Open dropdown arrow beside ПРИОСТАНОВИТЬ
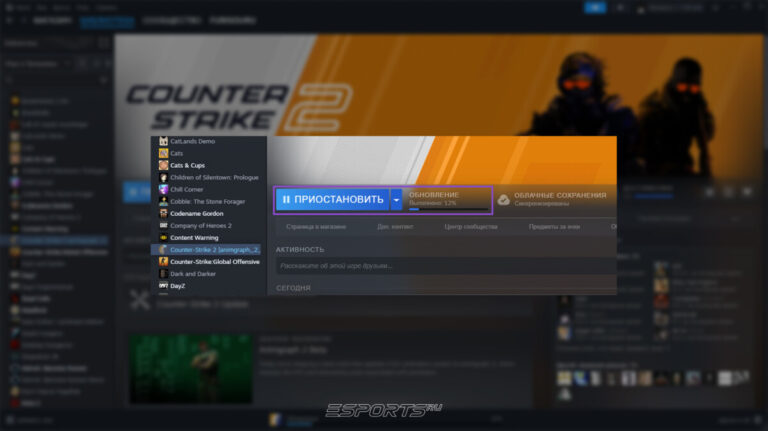The image size is (768, 431). [x=396, y=200]
